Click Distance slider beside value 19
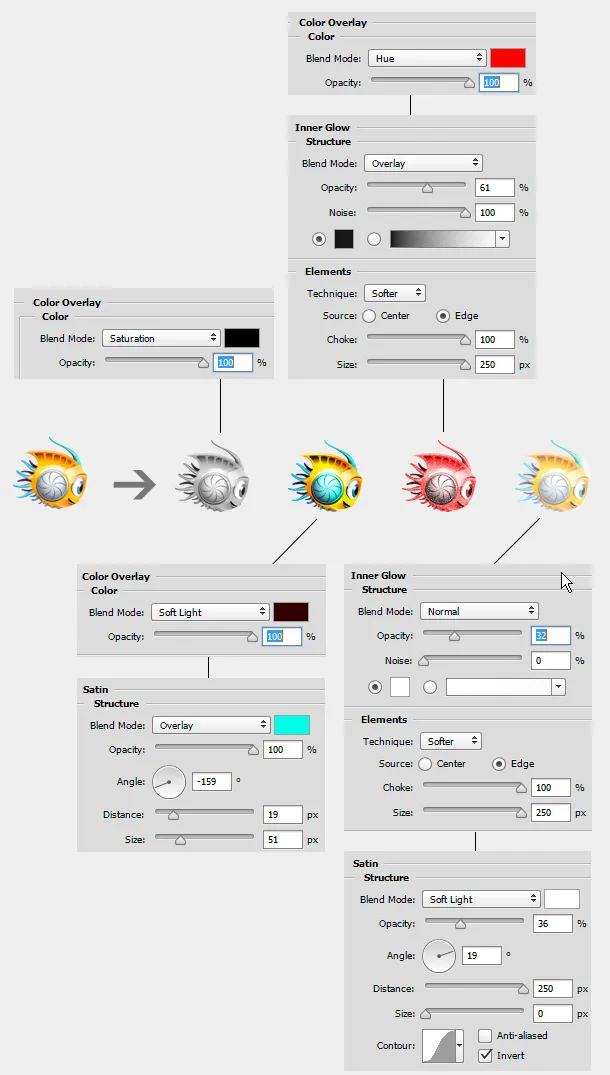610x1075 pixels. click(204, 814)
